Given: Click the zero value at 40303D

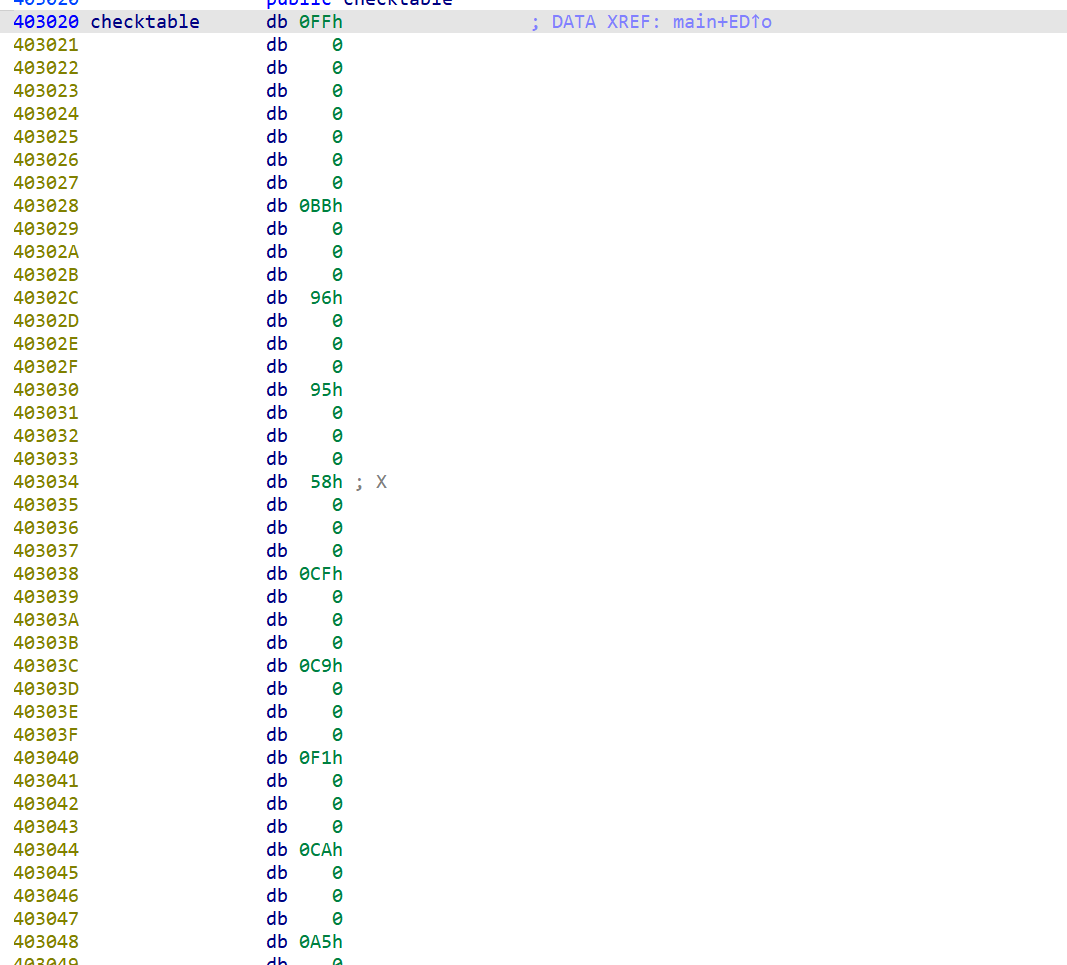Looking at the screenshot, I should [337, 689].
